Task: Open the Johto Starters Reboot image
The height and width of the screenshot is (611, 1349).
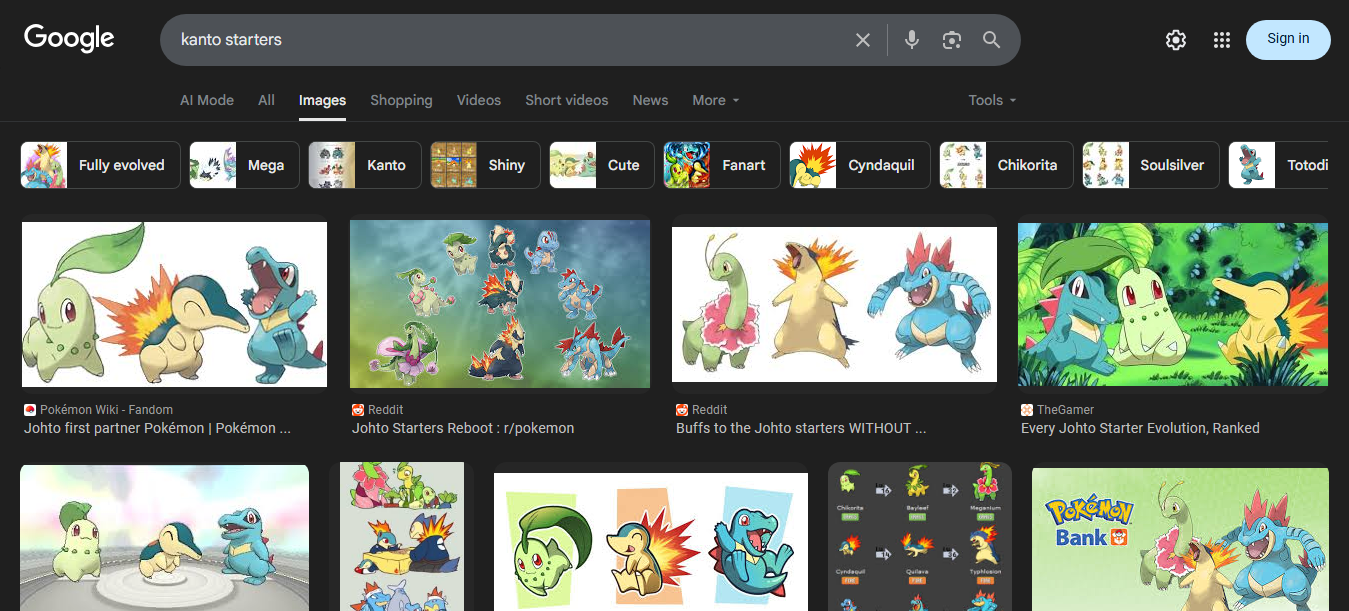Action: point(500,304)
